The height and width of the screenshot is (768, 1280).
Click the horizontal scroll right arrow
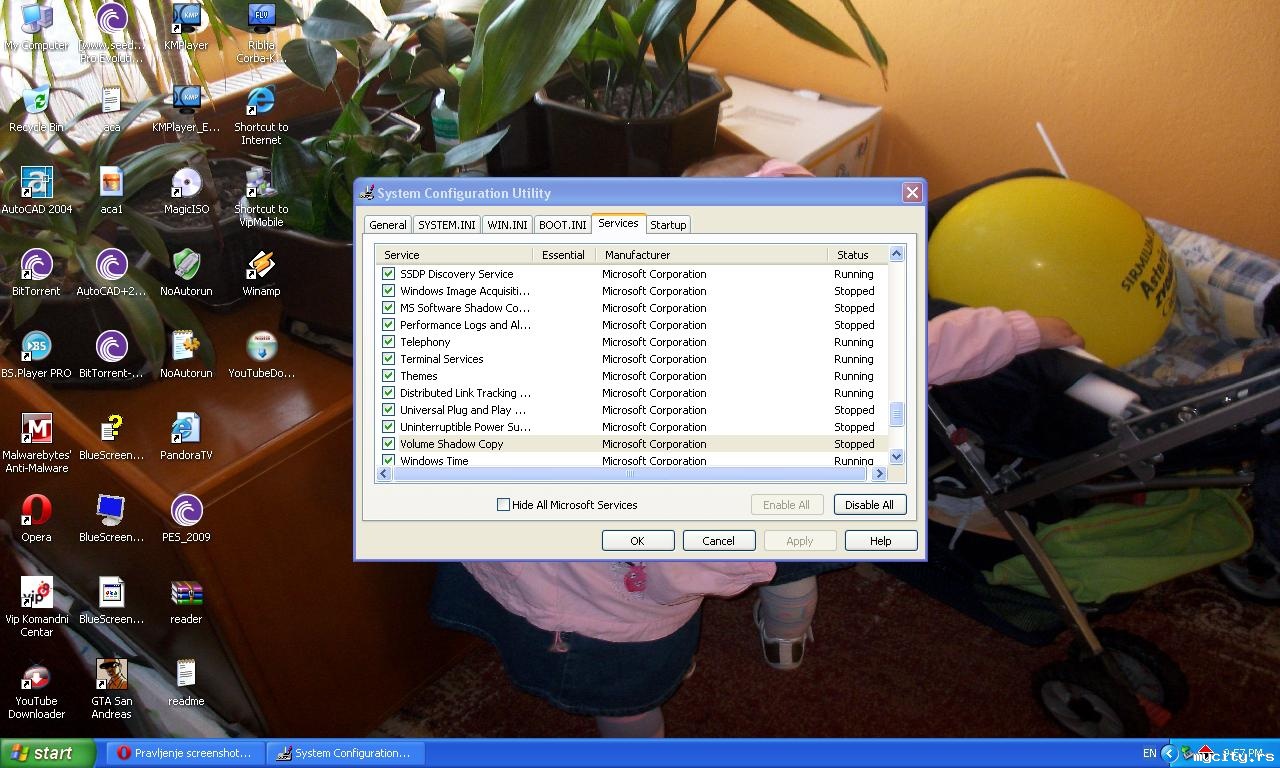point(880,474)
